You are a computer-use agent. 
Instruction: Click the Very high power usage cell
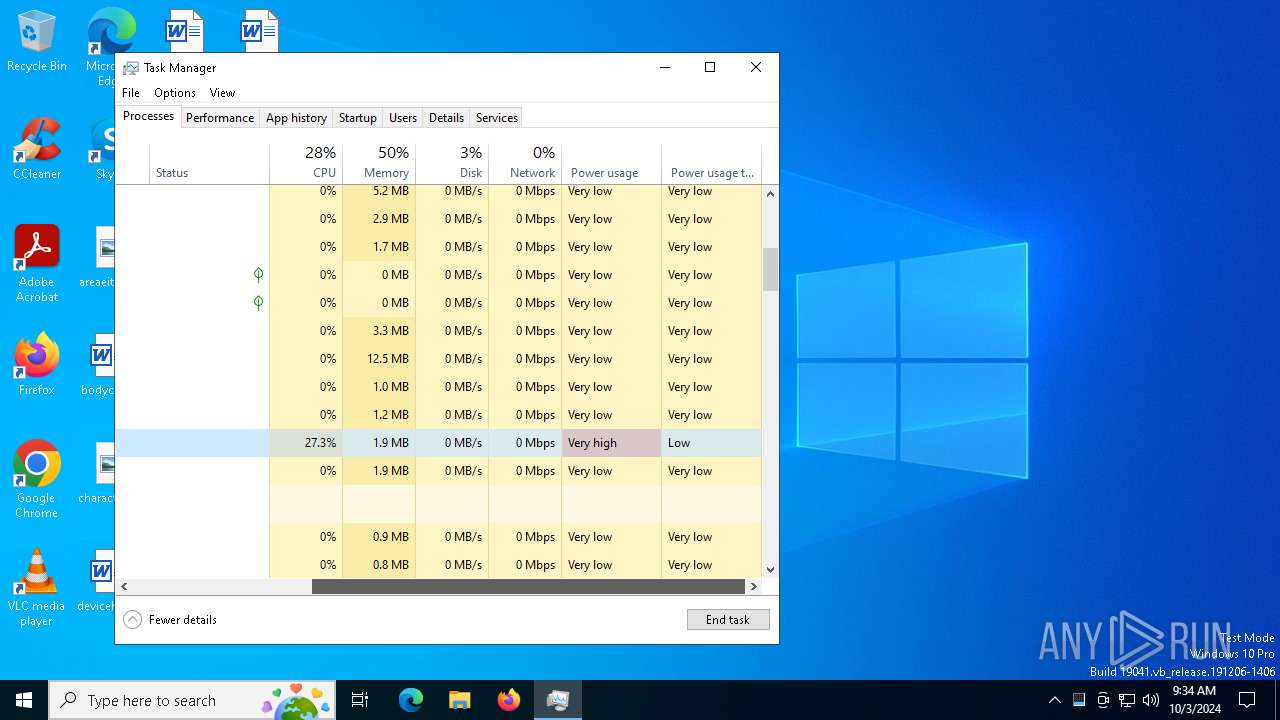(x=611, y=443)
